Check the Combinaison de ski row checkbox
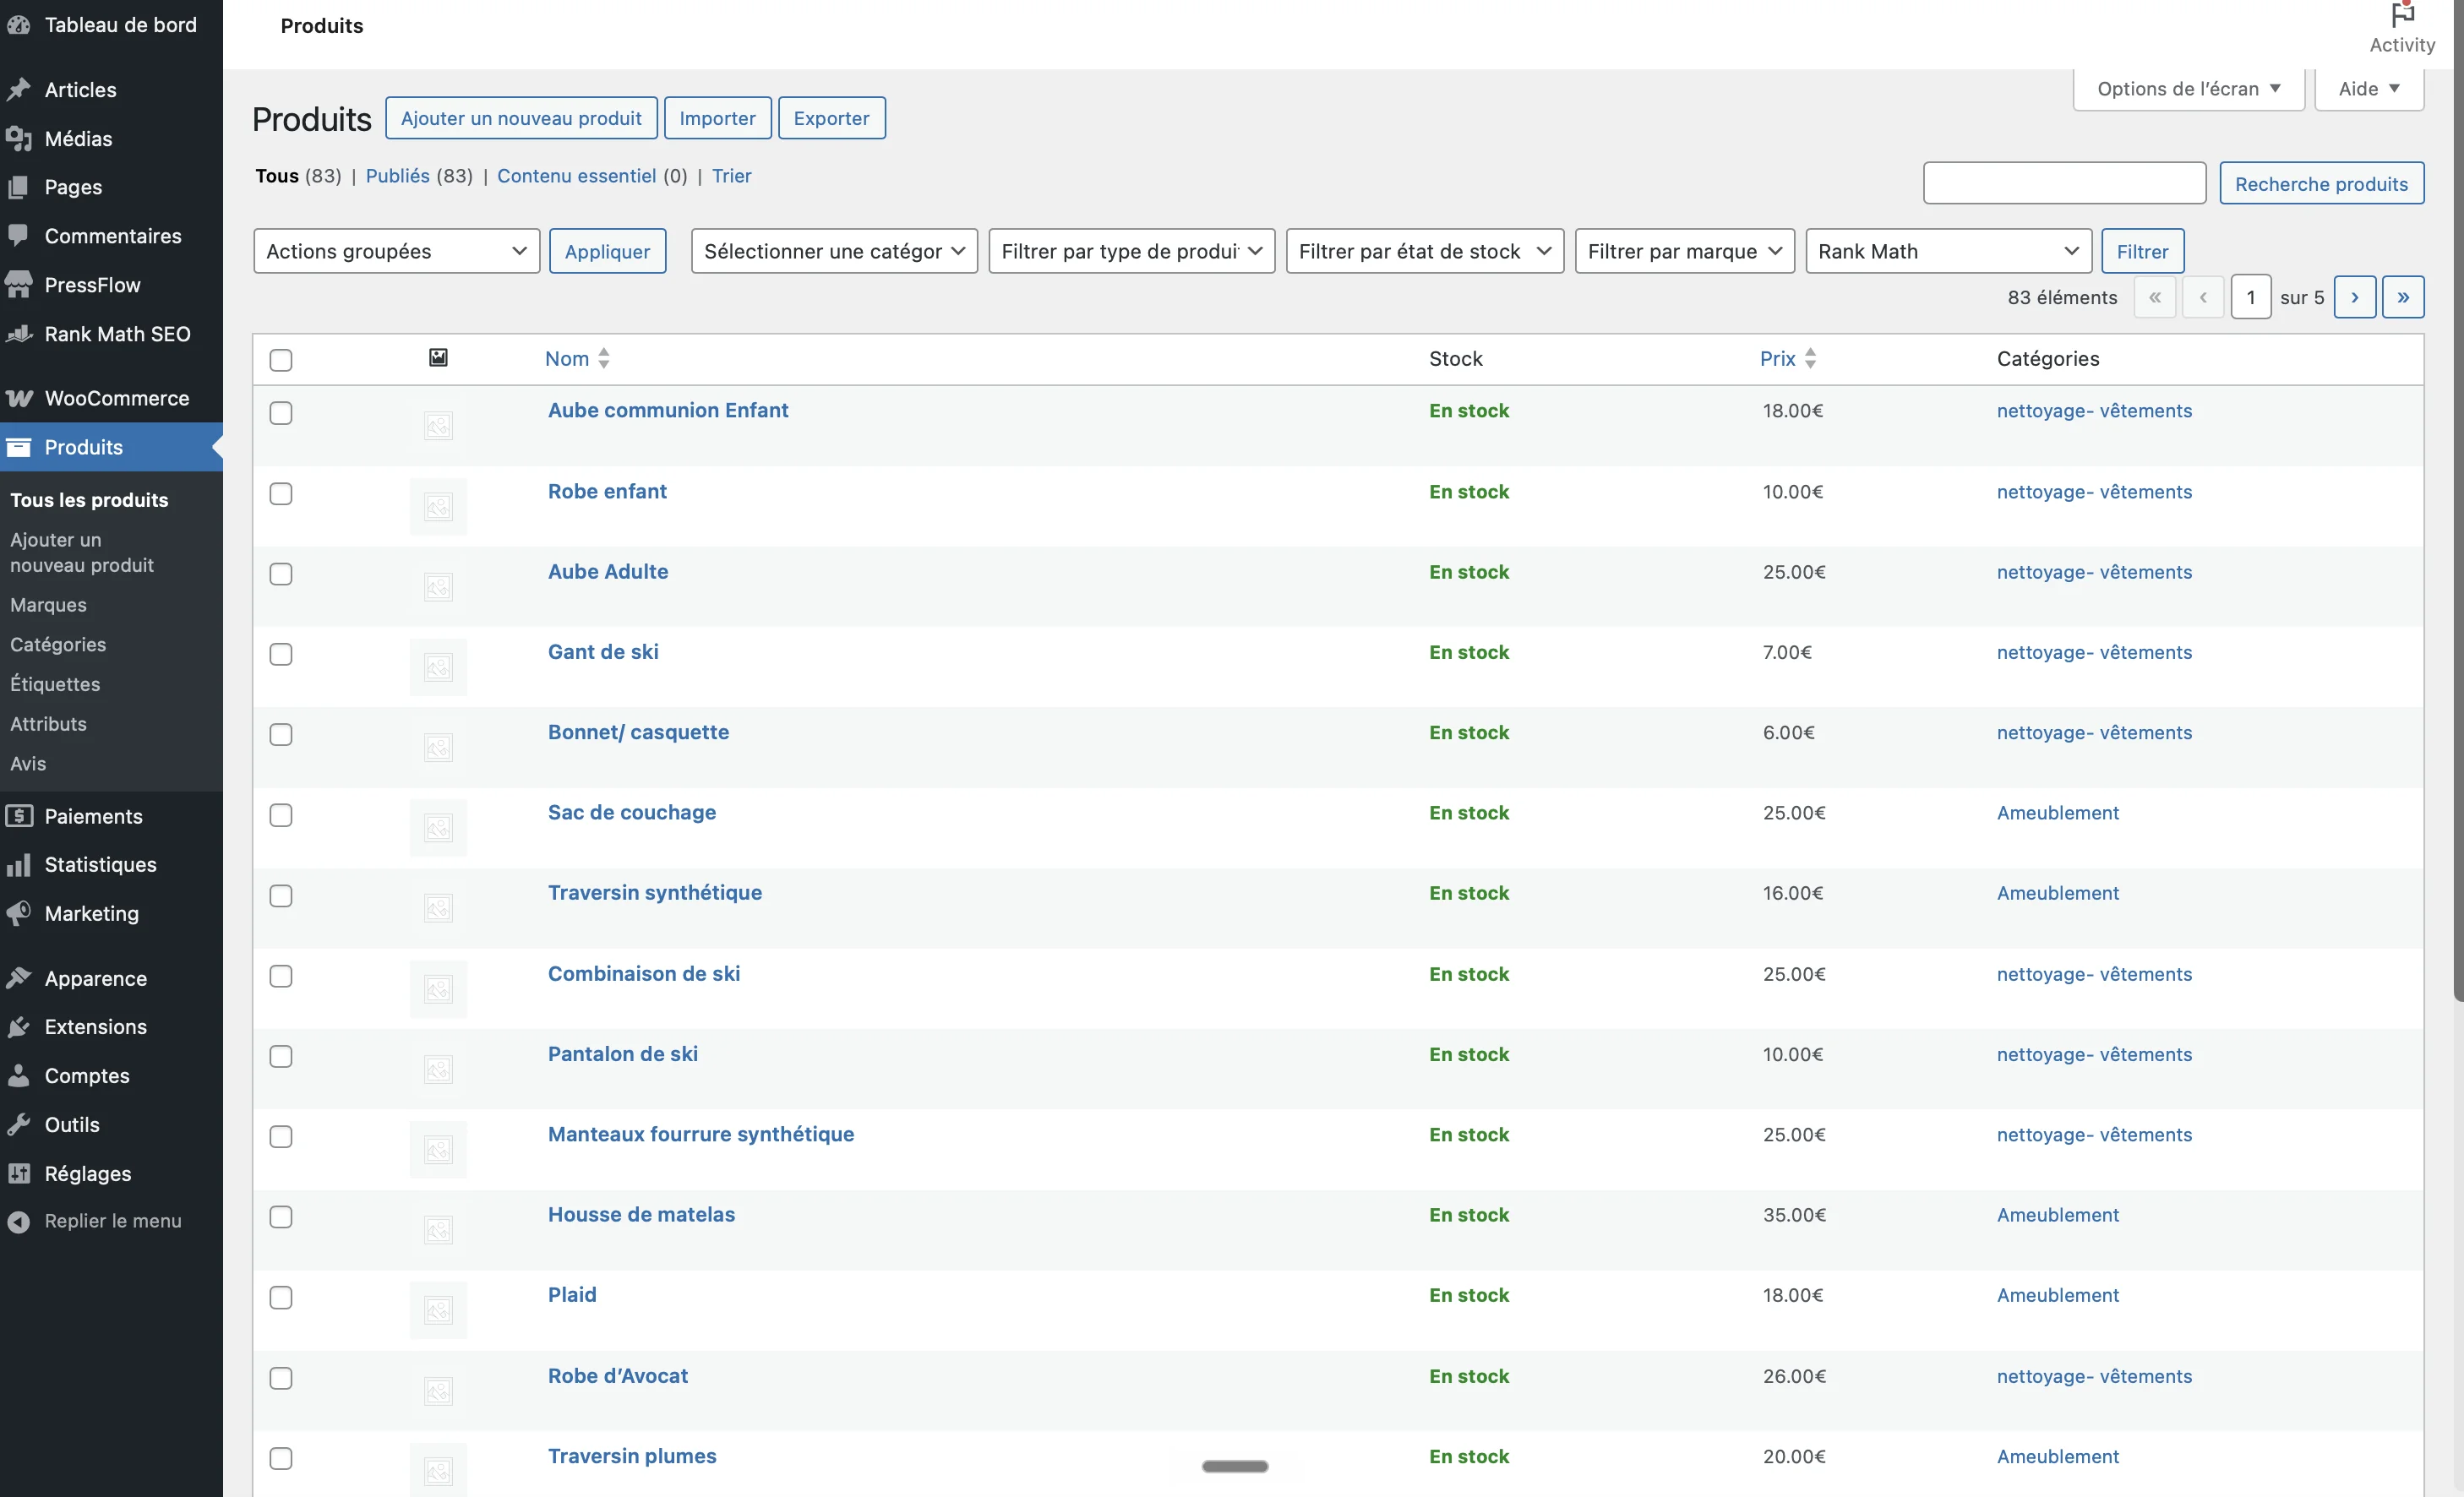The height and width of the screenshot is (1497, 2464). pyautogui.click(x=281, y=976)
